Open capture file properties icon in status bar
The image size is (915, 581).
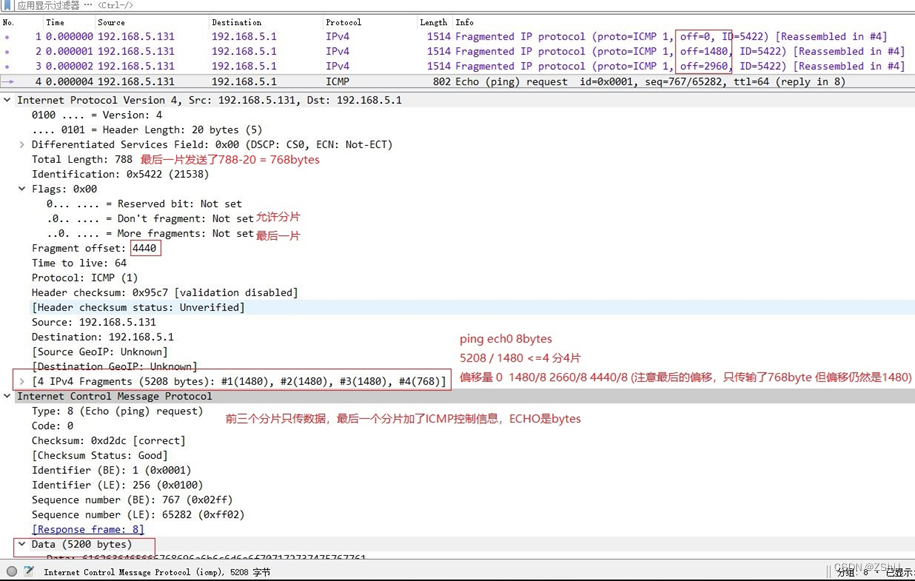29,571
